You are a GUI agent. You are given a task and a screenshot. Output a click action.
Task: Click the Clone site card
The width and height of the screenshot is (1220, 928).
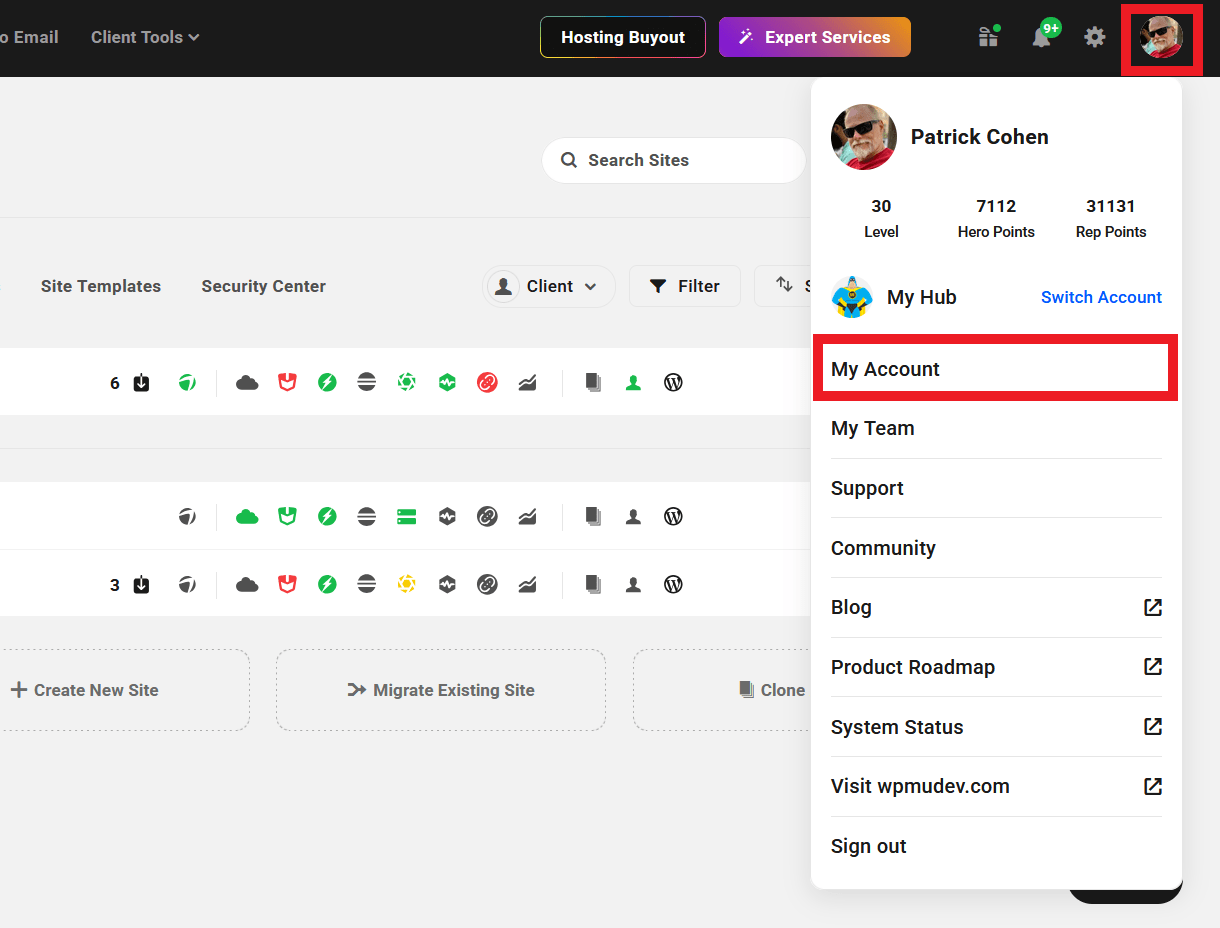point(722,690)
